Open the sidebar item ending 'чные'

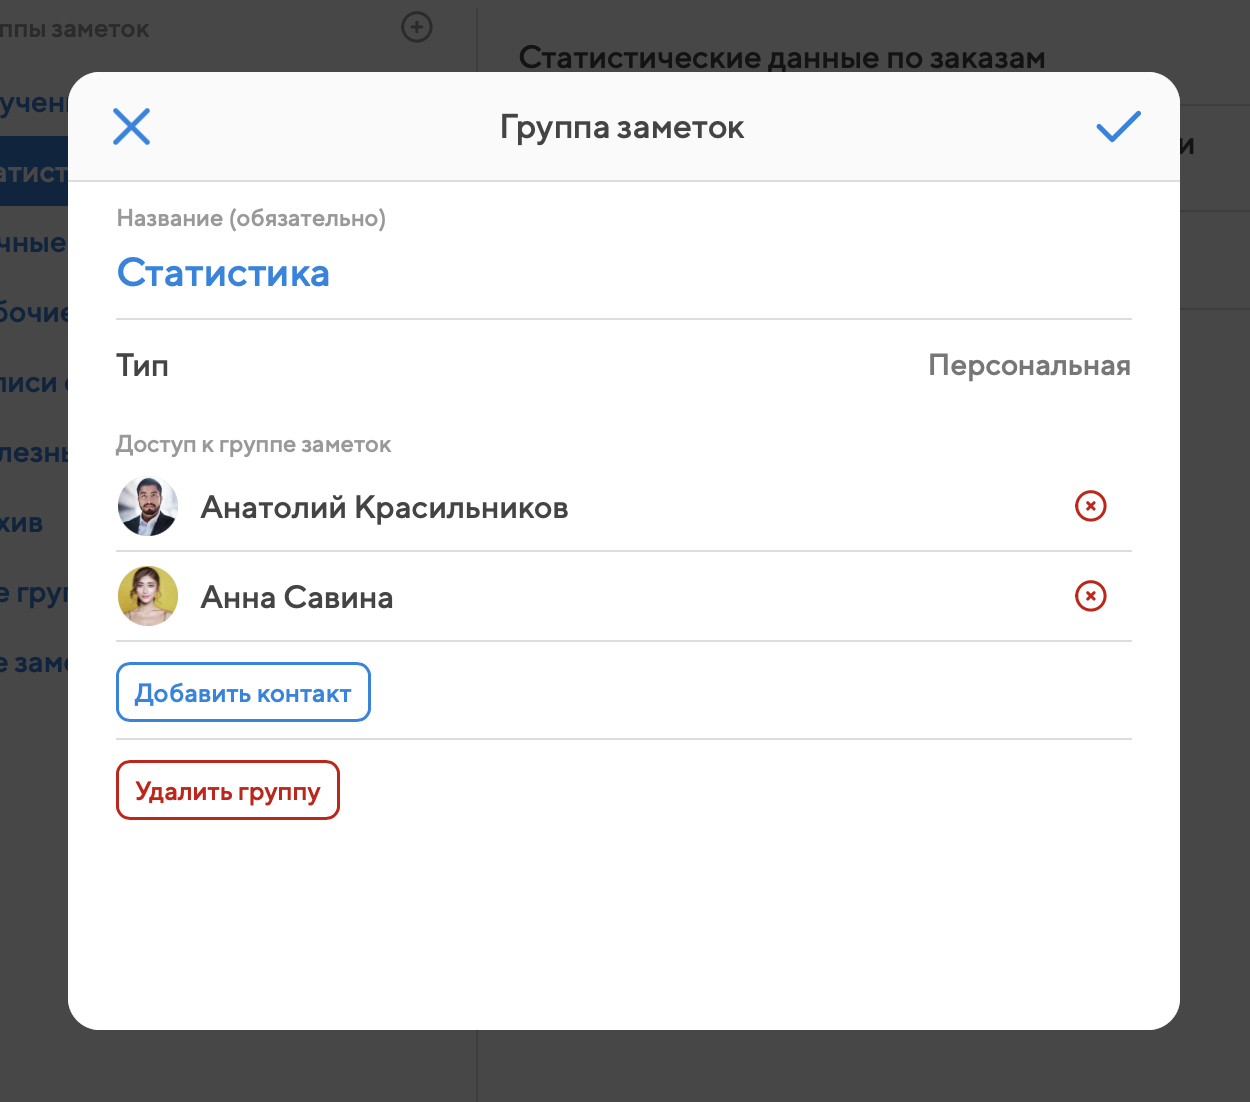point(33,243)
